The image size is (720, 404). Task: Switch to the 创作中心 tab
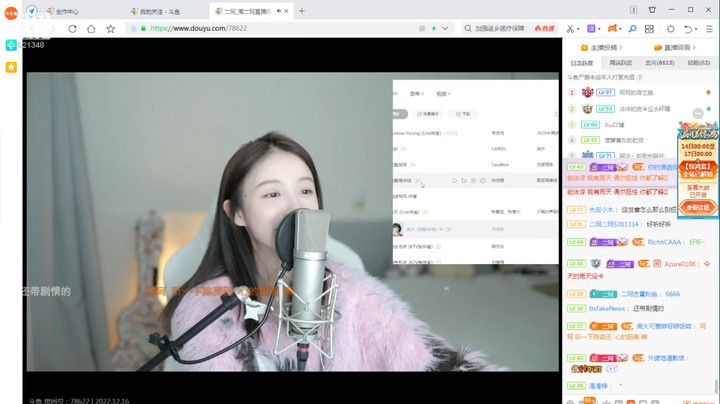67,11
